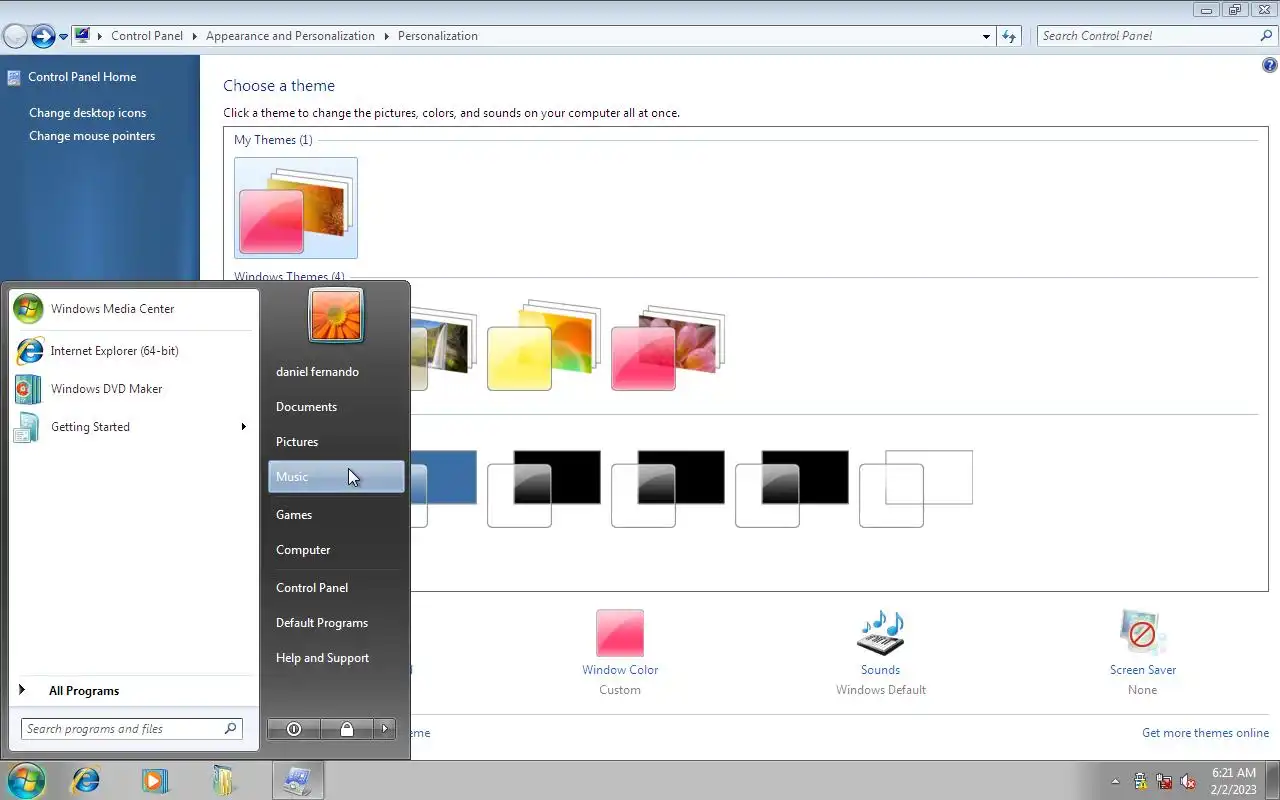Expand the Getting Started submenu arrow
1280x800 pixels.
pos(243,427)
